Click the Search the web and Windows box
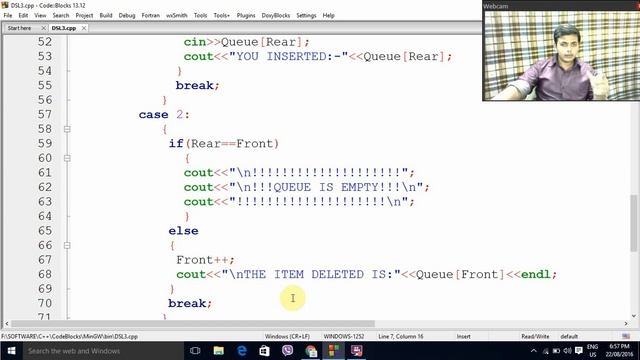The image size is (640, 360). tap(103, 351)
